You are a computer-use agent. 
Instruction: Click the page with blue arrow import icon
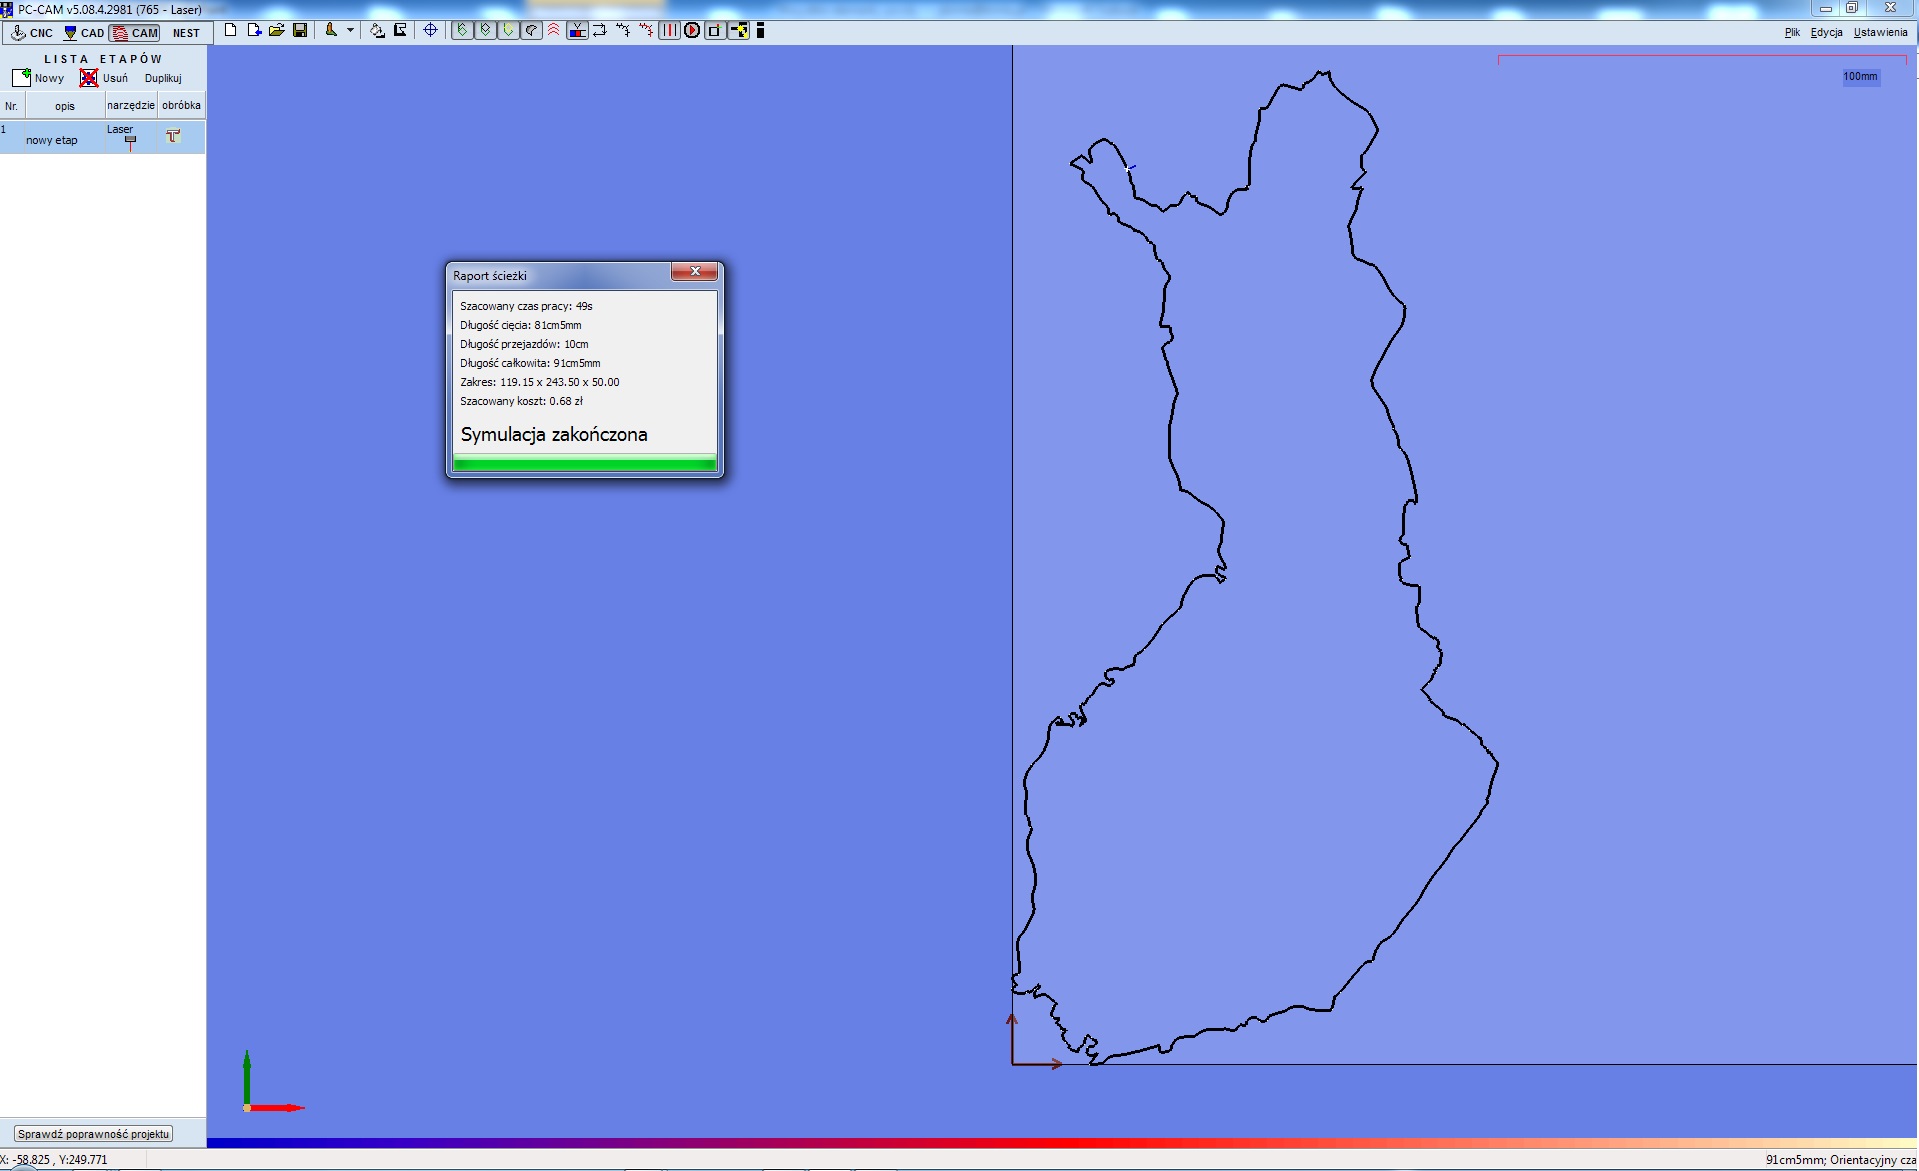point(254,30)
